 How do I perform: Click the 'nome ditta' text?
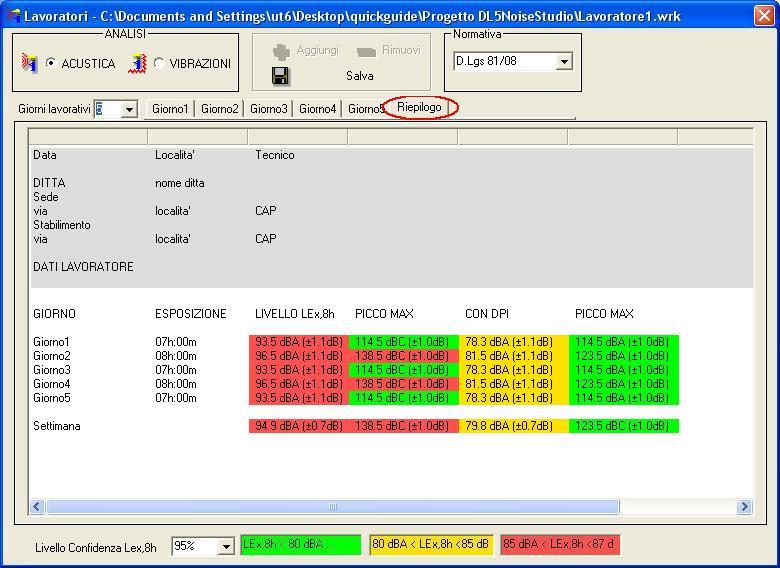coord(180,183)
